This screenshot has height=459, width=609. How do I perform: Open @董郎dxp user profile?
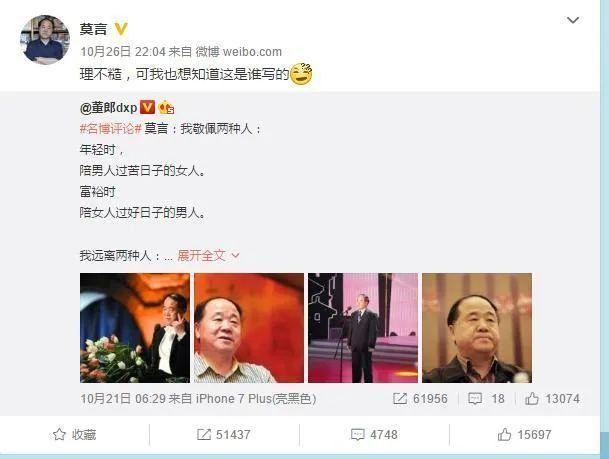coord(108,108)
